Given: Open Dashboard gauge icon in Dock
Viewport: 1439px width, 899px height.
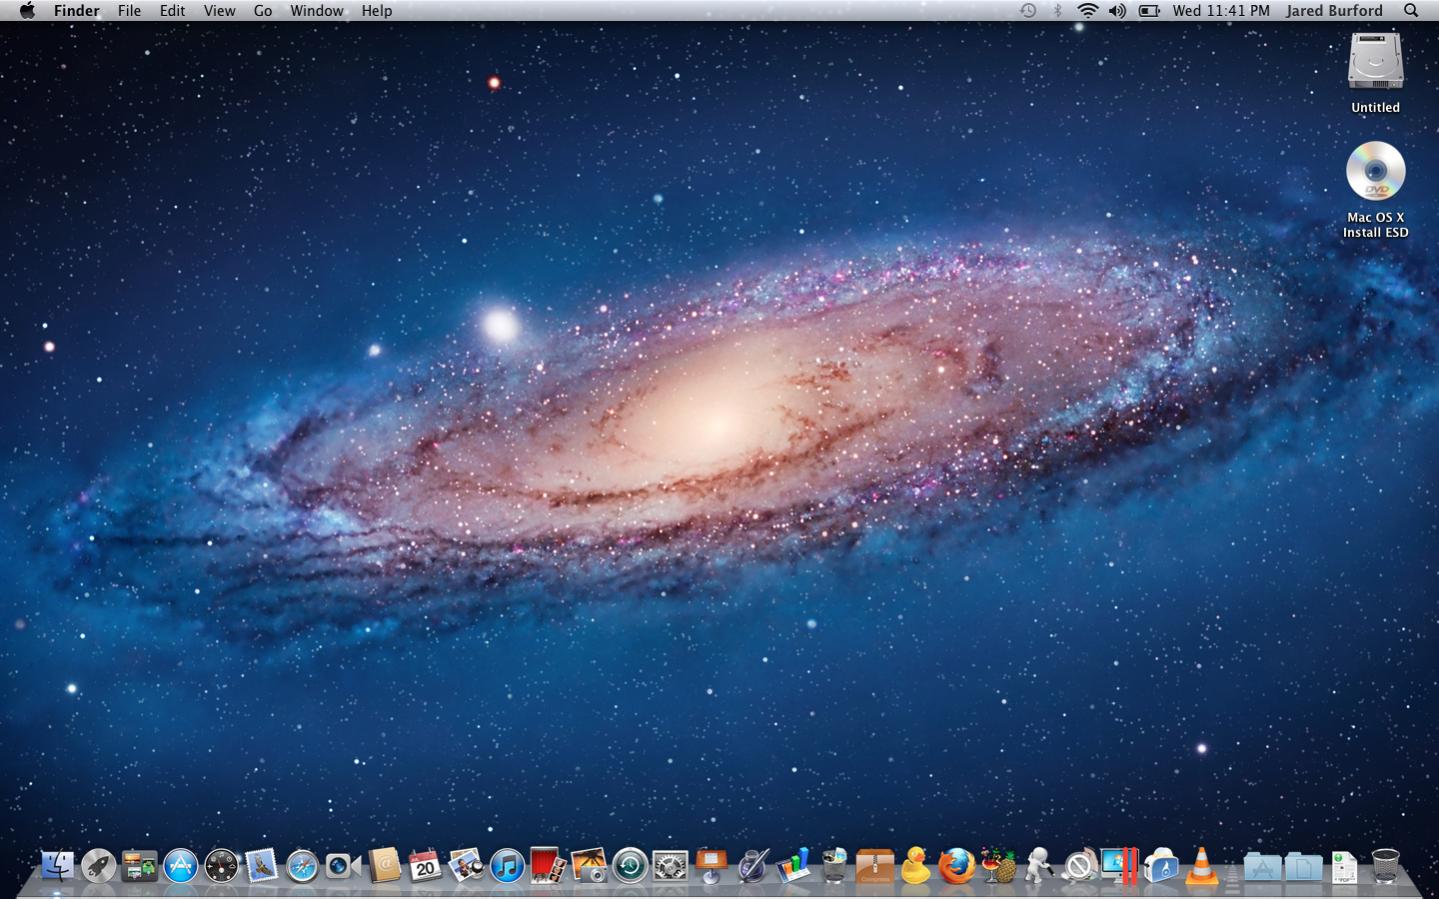Looking at the screenshot, I should [221, 865].
